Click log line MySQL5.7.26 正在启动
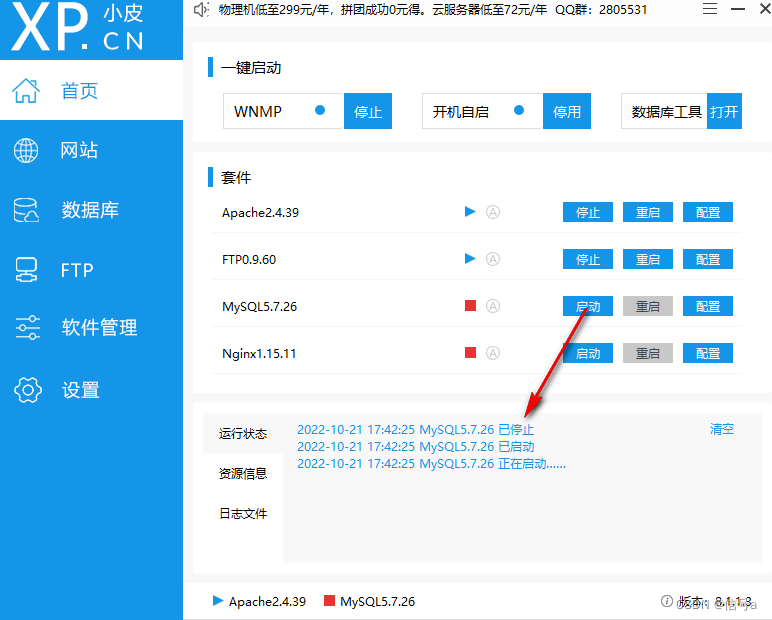Viewport: 772px width, 620px height. point(431,464)
